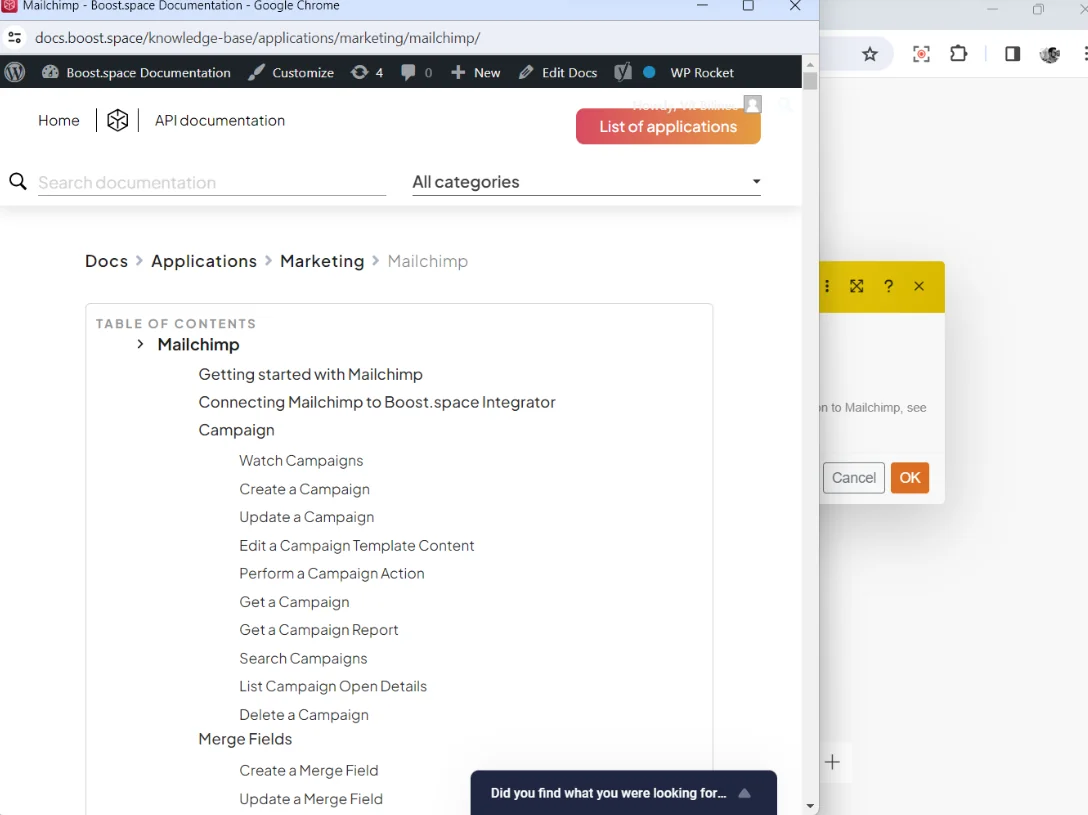Add New content from admin bar

(475, 72)
